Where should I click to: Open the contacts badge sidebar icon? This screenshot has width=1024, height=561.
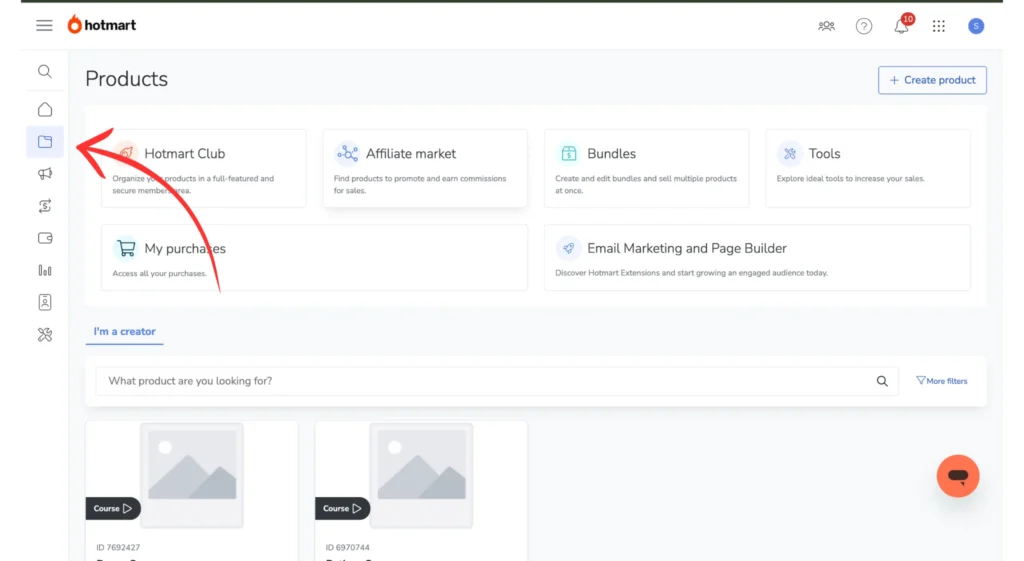pos(44,302)
